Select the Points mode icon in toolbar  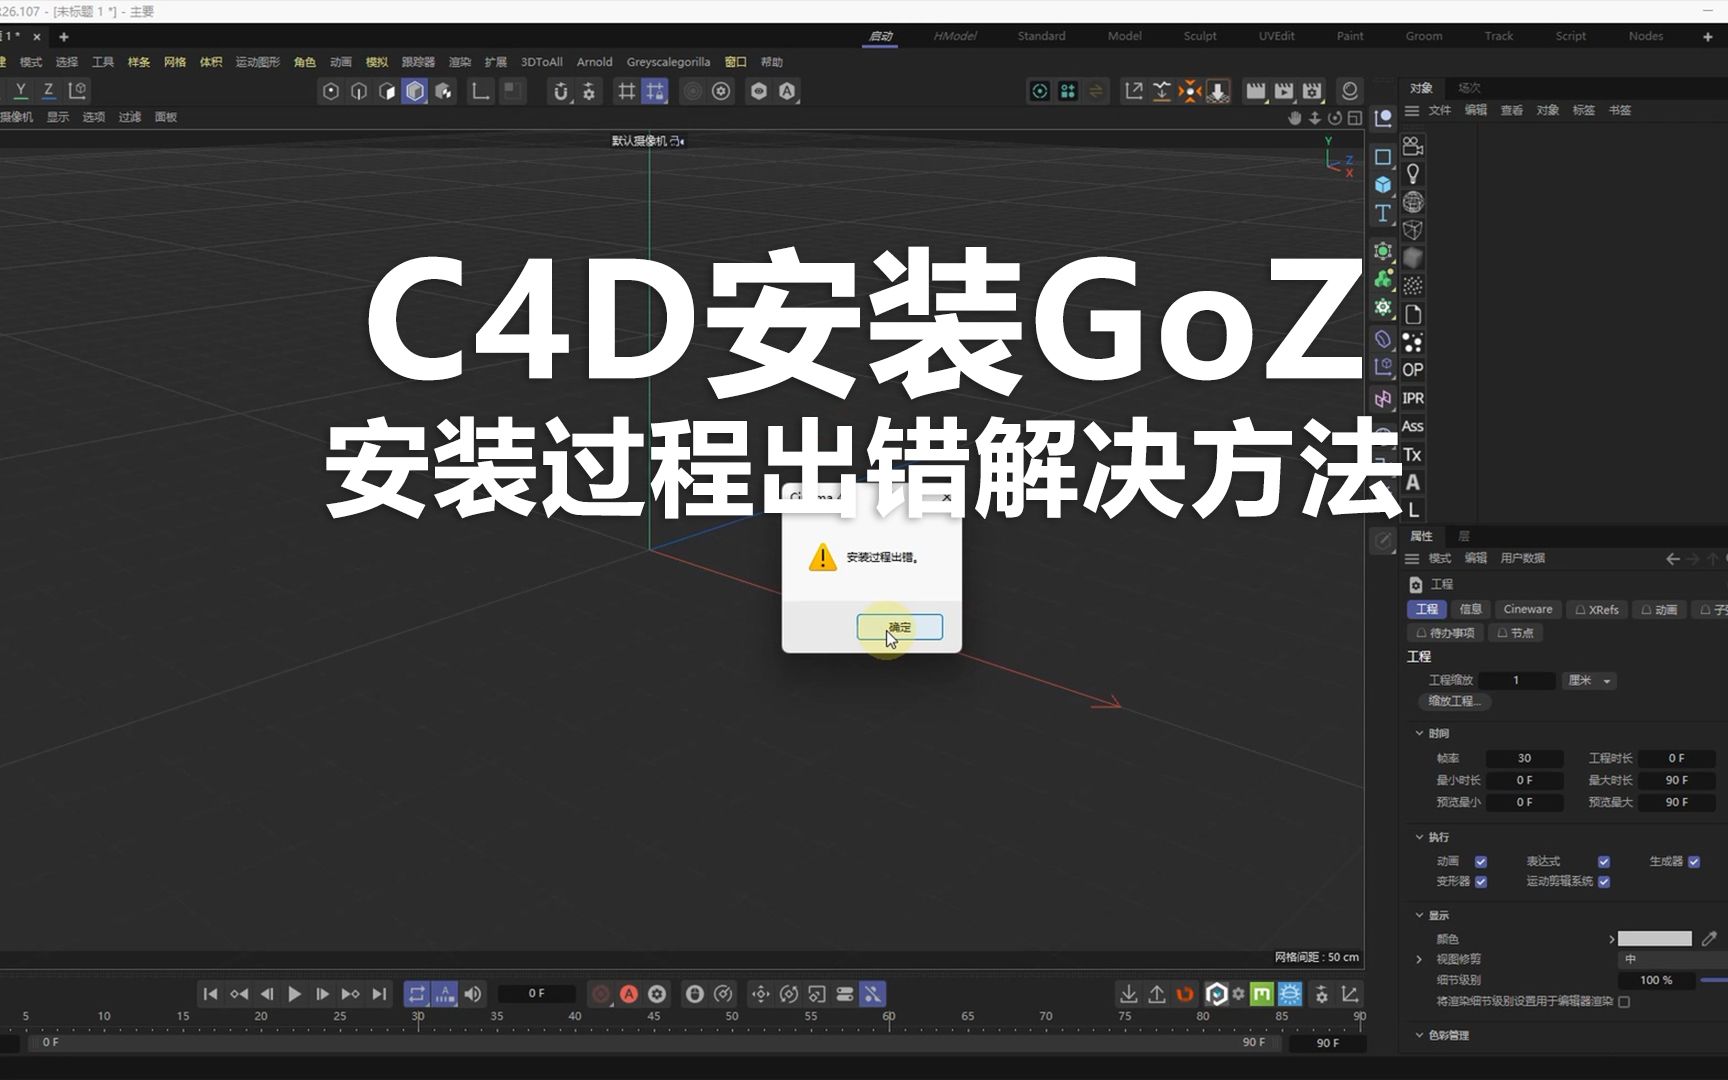click(x=331, y=92)
